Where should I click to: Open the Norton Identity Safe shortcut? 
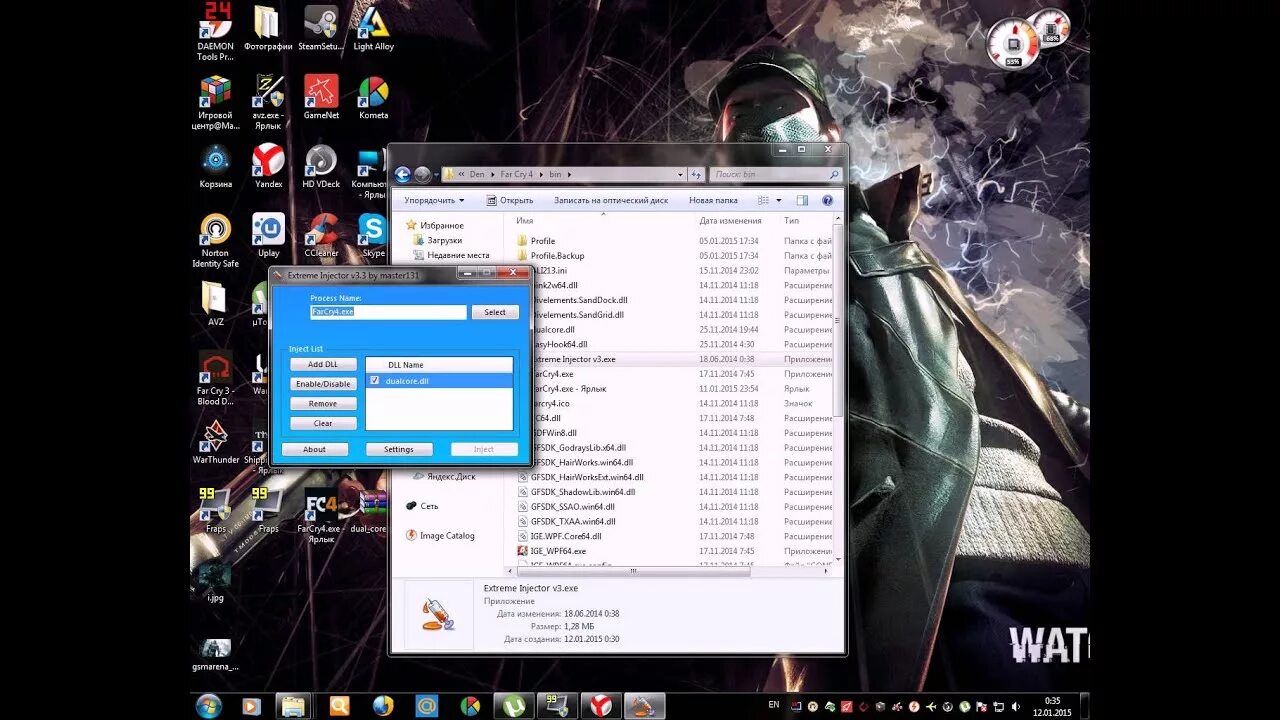[215, 240]
